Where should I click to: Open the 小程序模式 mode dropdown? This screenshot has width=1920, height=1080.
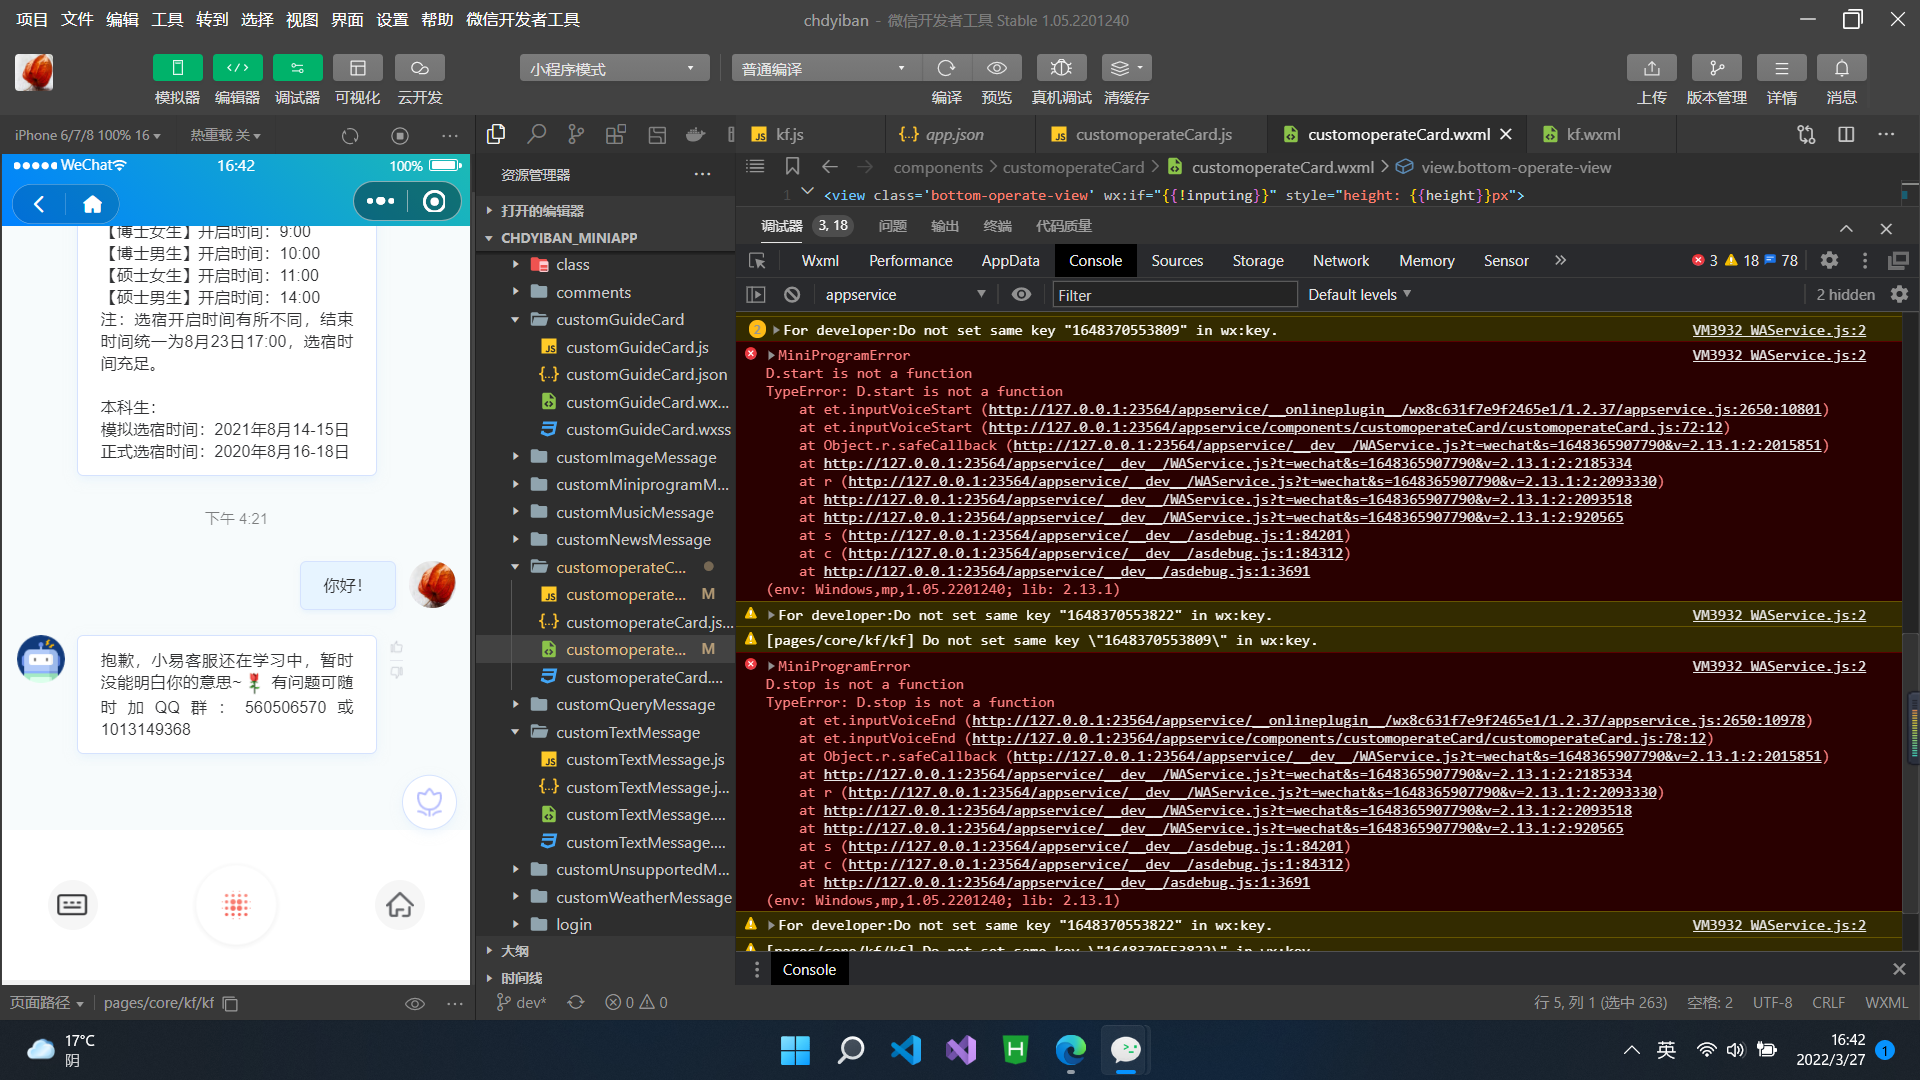[x=613, y=68]
